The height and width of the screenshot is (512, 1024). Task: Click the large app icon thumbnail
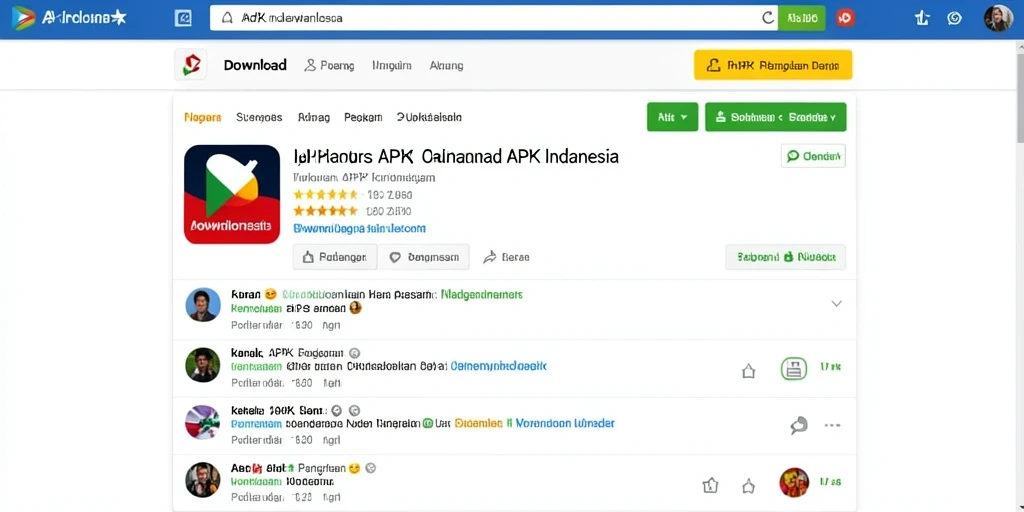point(232,194)
